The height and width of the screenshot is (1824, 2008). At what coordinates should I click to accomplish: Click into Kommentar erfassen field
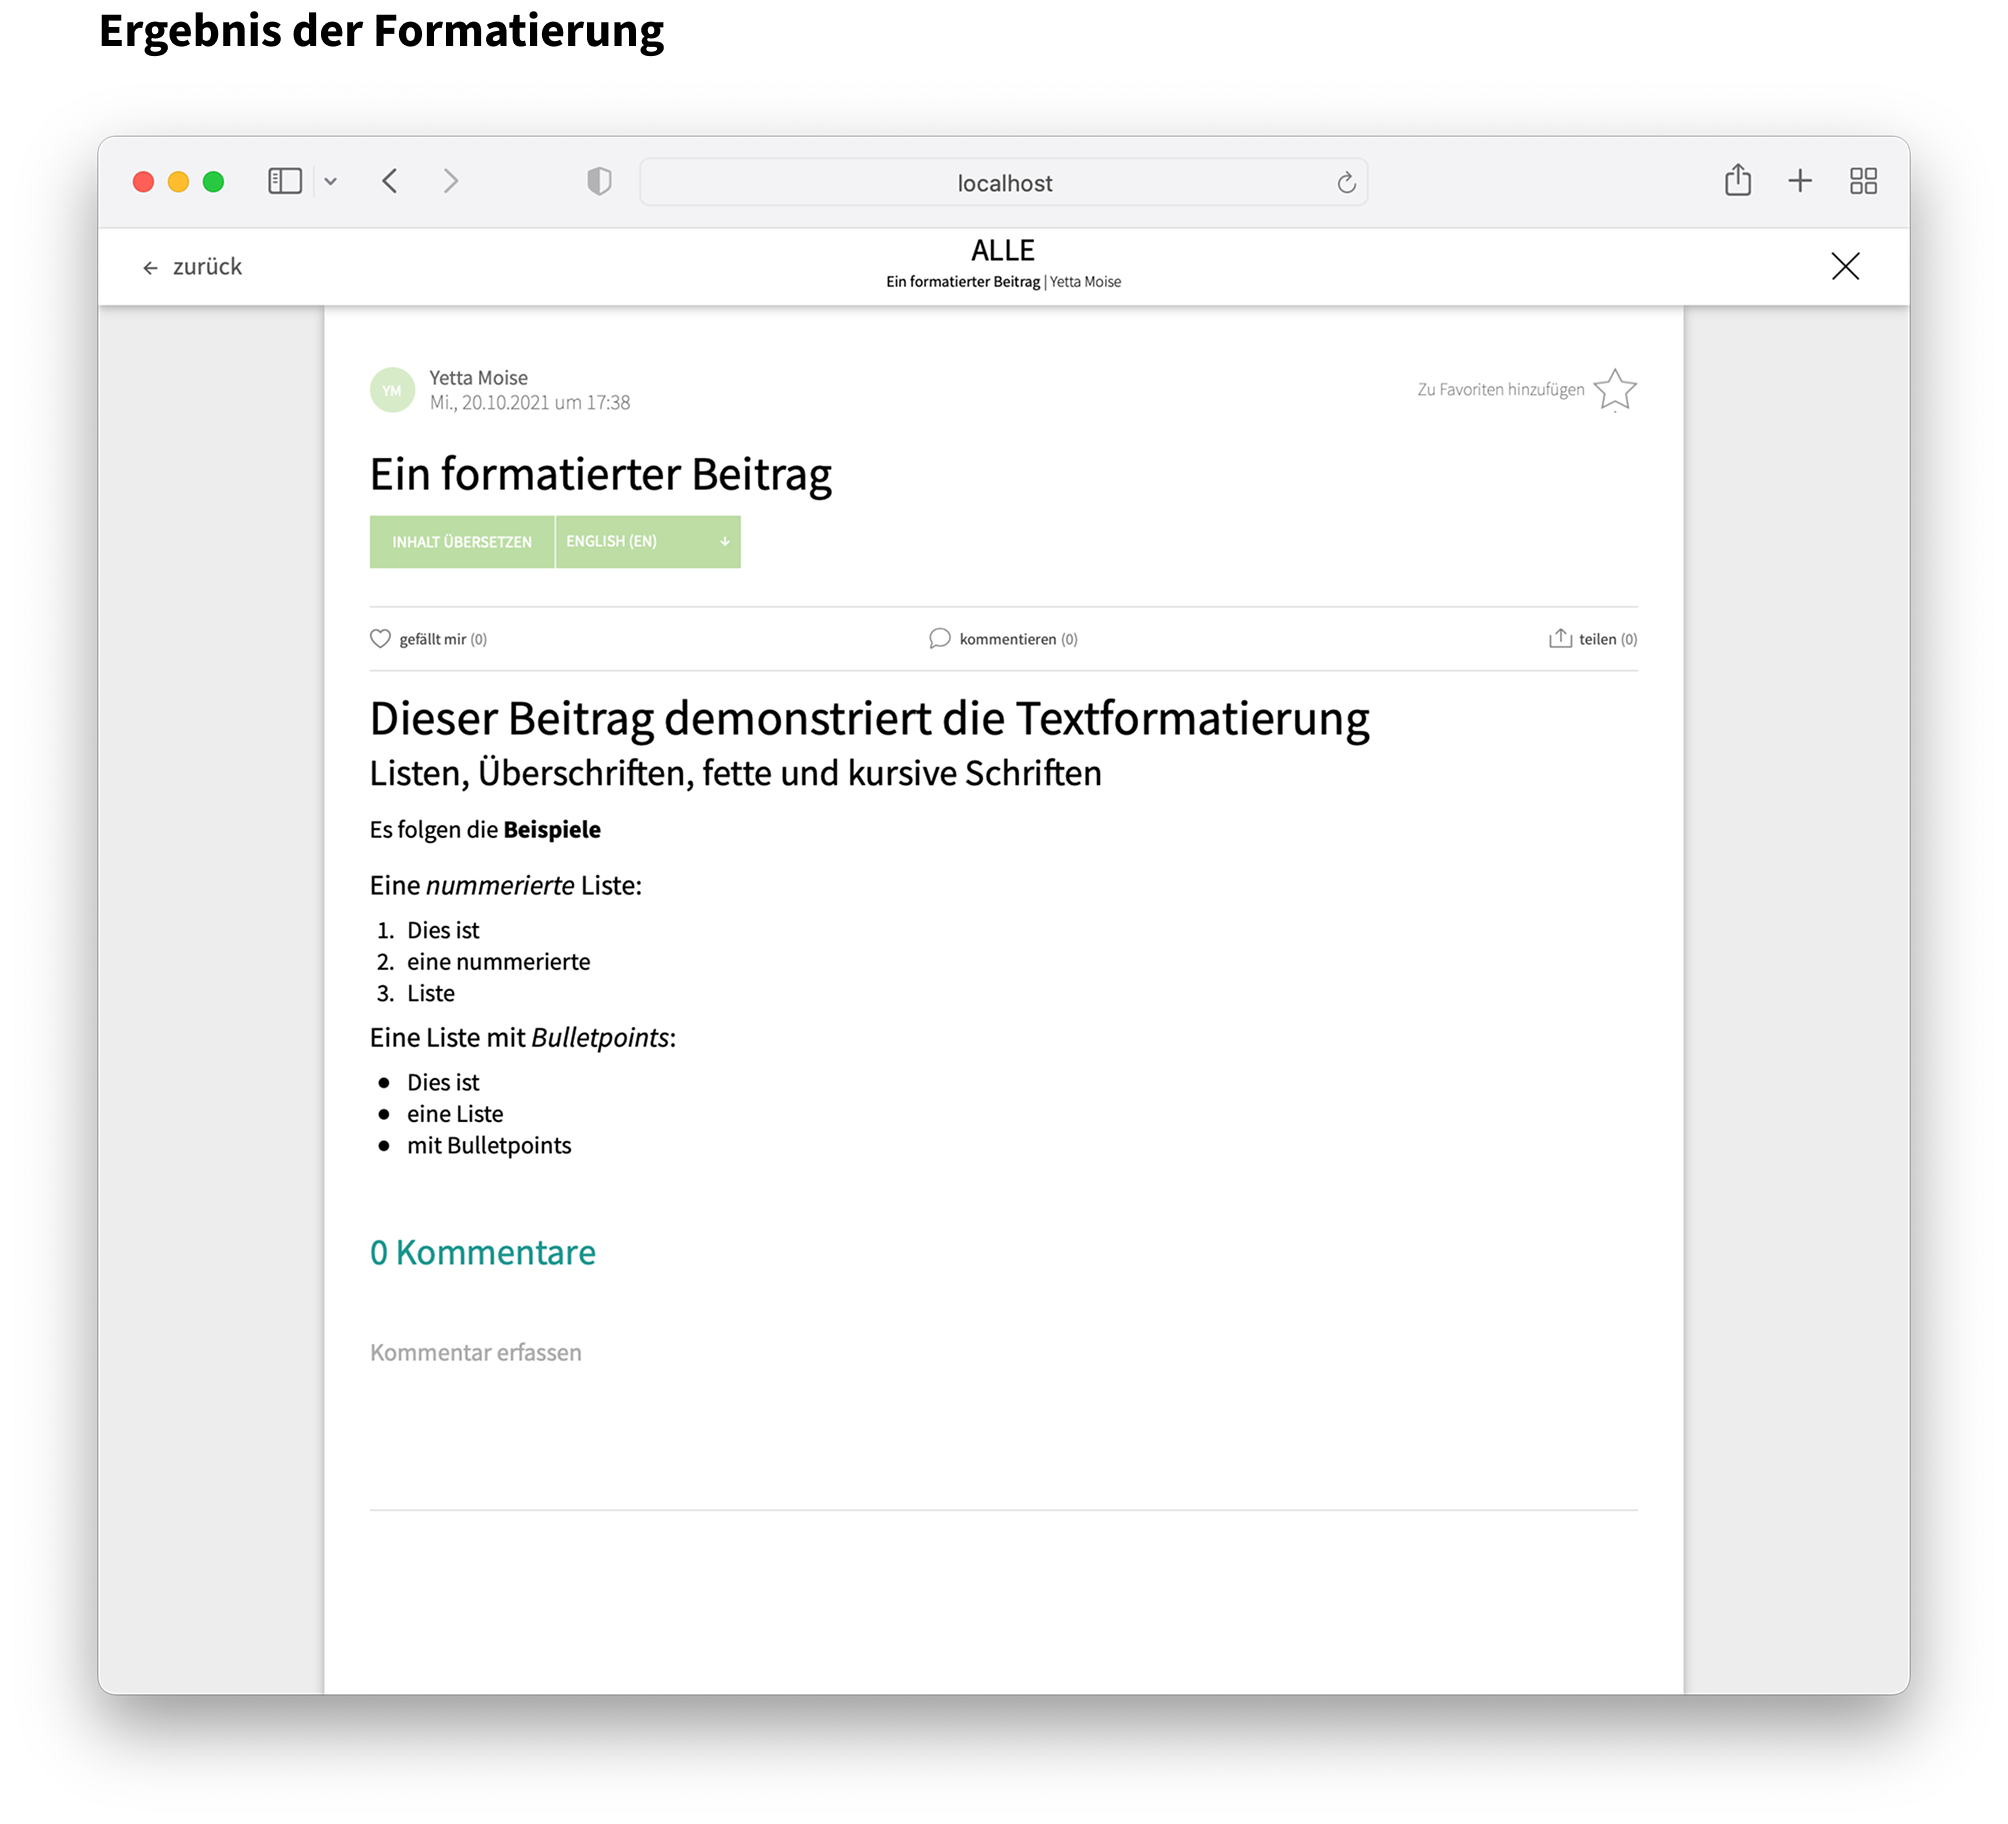[x=476, y=1352]
